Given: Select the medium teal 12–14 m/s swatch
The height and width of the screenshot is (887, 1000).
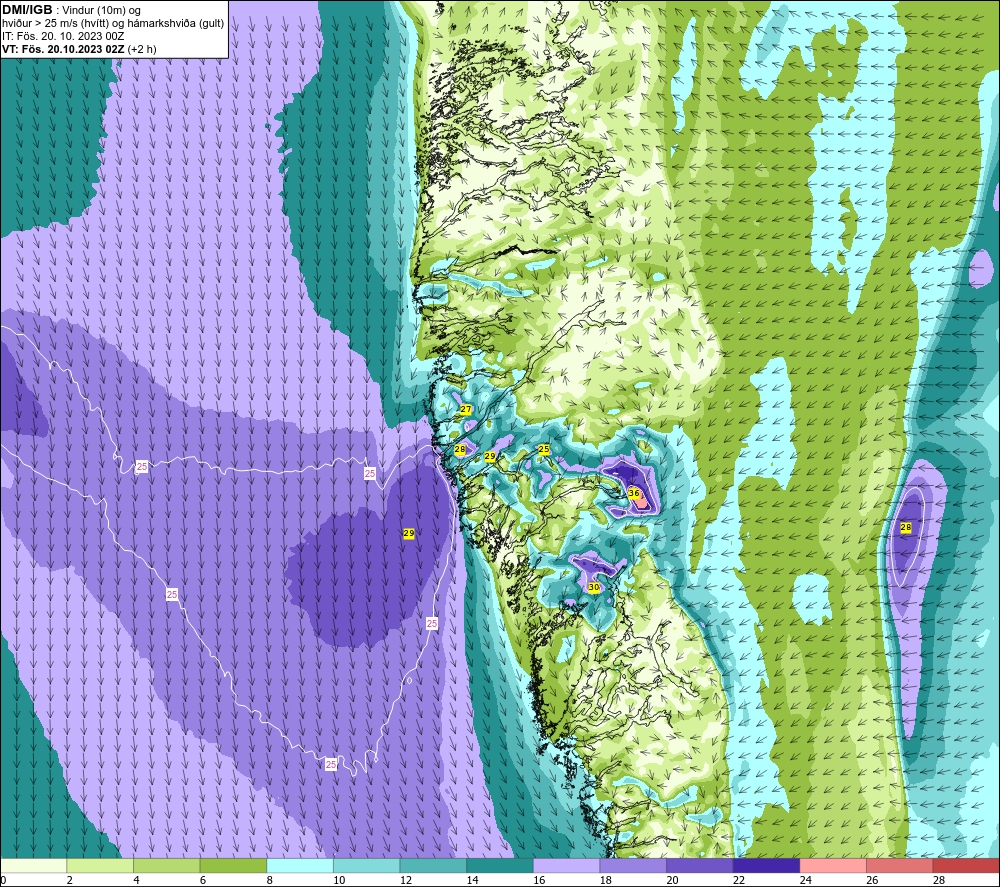Looking at the screenshot, I should coord(433,865).
